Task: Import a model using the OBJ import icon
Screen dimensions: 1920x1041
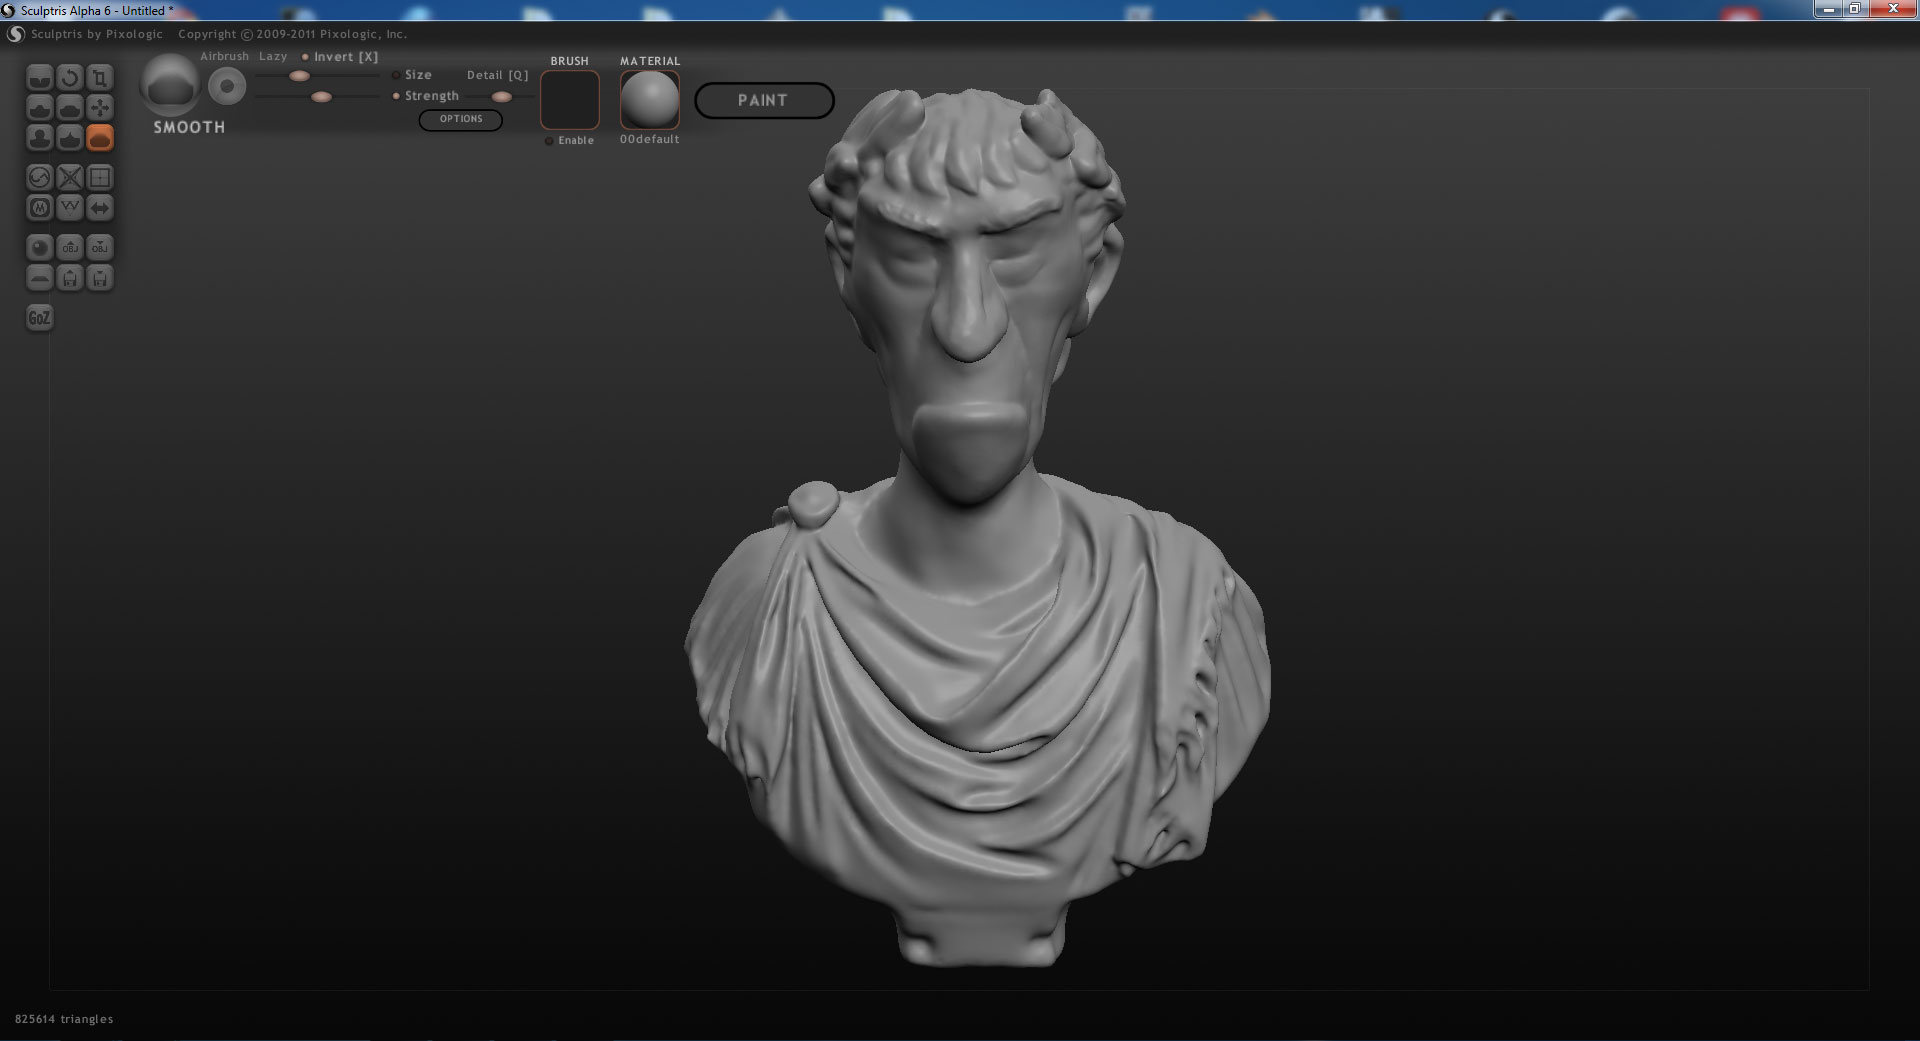Action: (69, 247)
